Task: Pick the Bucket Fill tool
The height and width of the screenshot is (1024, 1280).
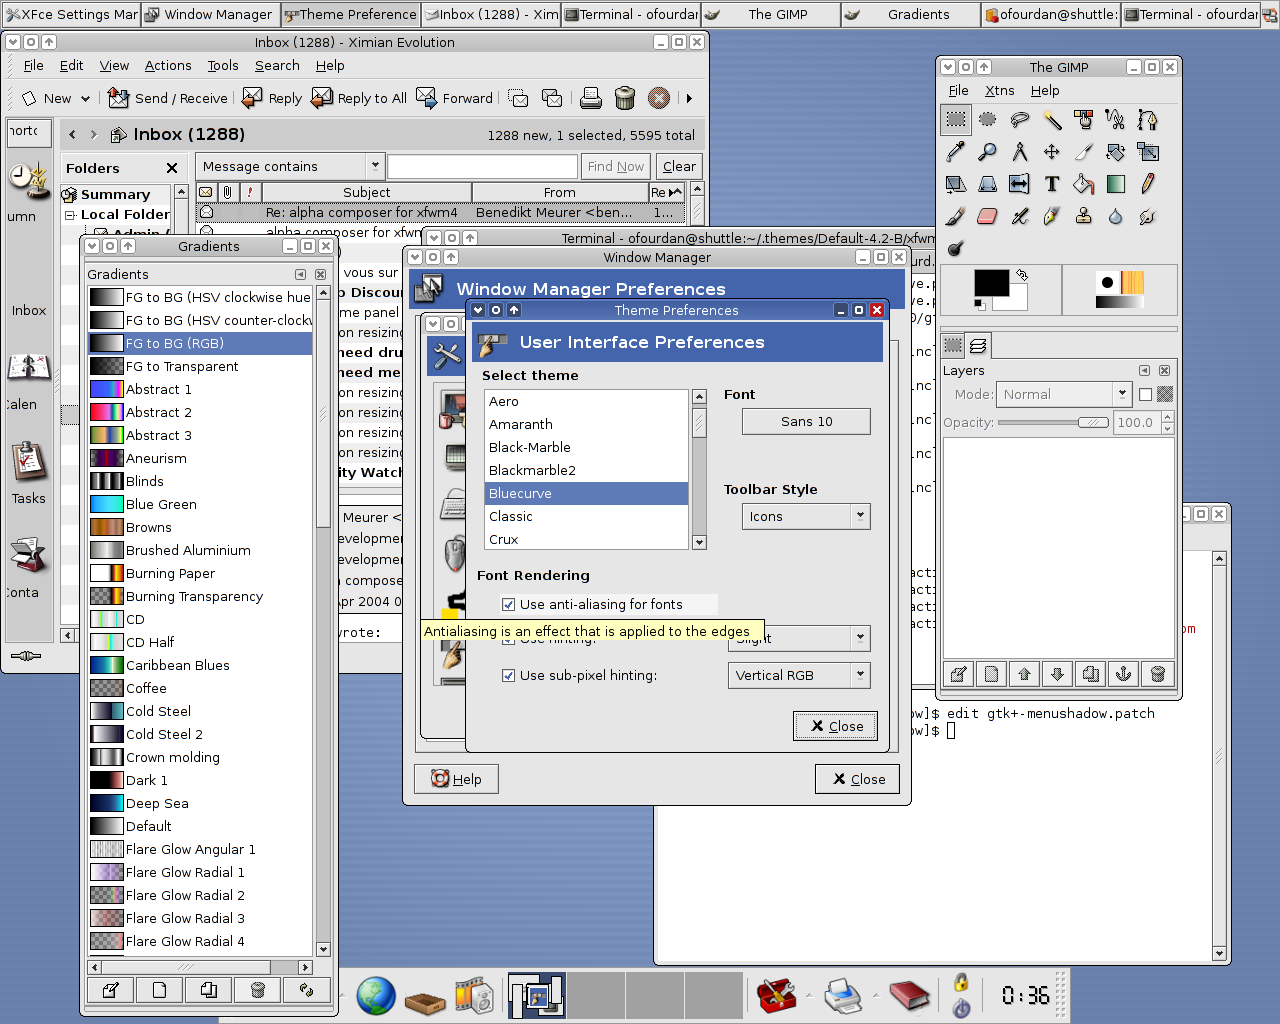Action: [x=1083, y=184]
